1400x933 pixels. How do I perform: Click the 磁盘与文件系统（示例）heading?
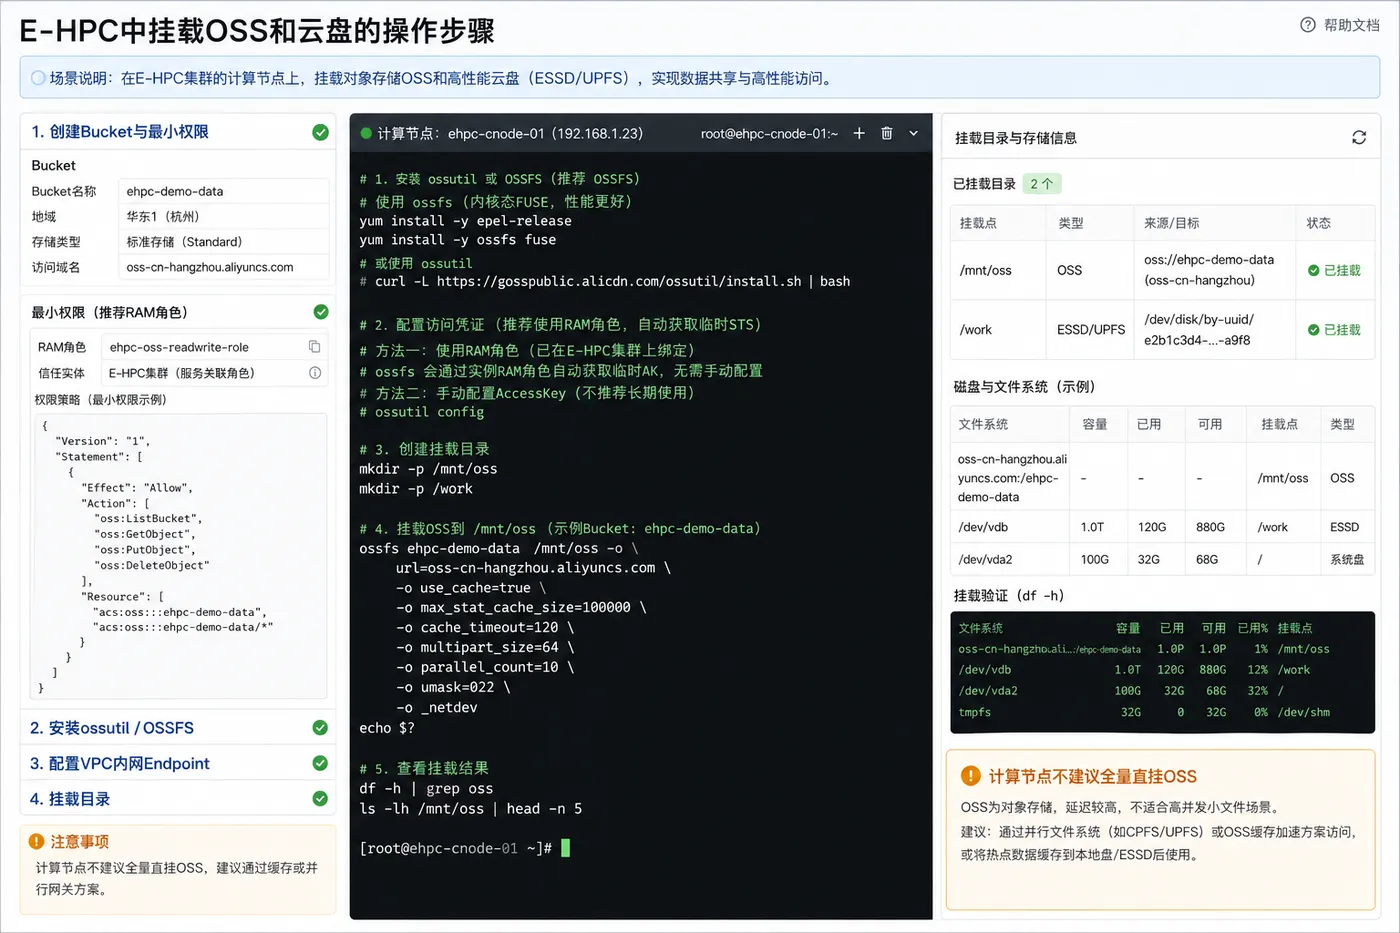pos(1025,386)
